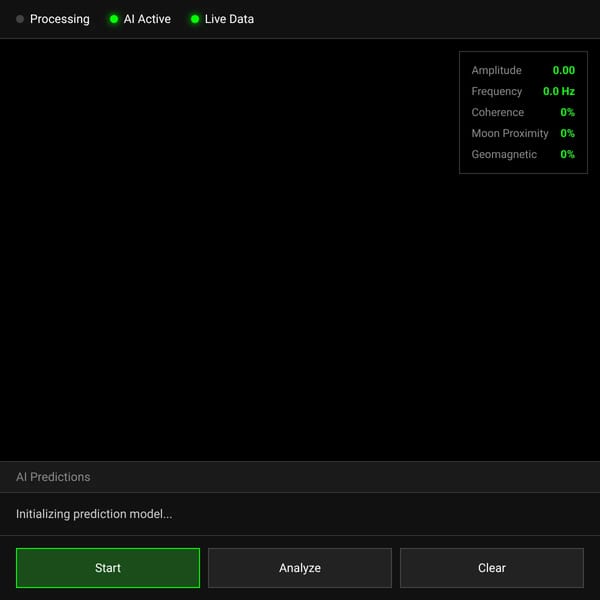This screenshot has height=600, width=600.
Task: Select the Processing status label
Action: pyautogui.click(x=60, y=19)
